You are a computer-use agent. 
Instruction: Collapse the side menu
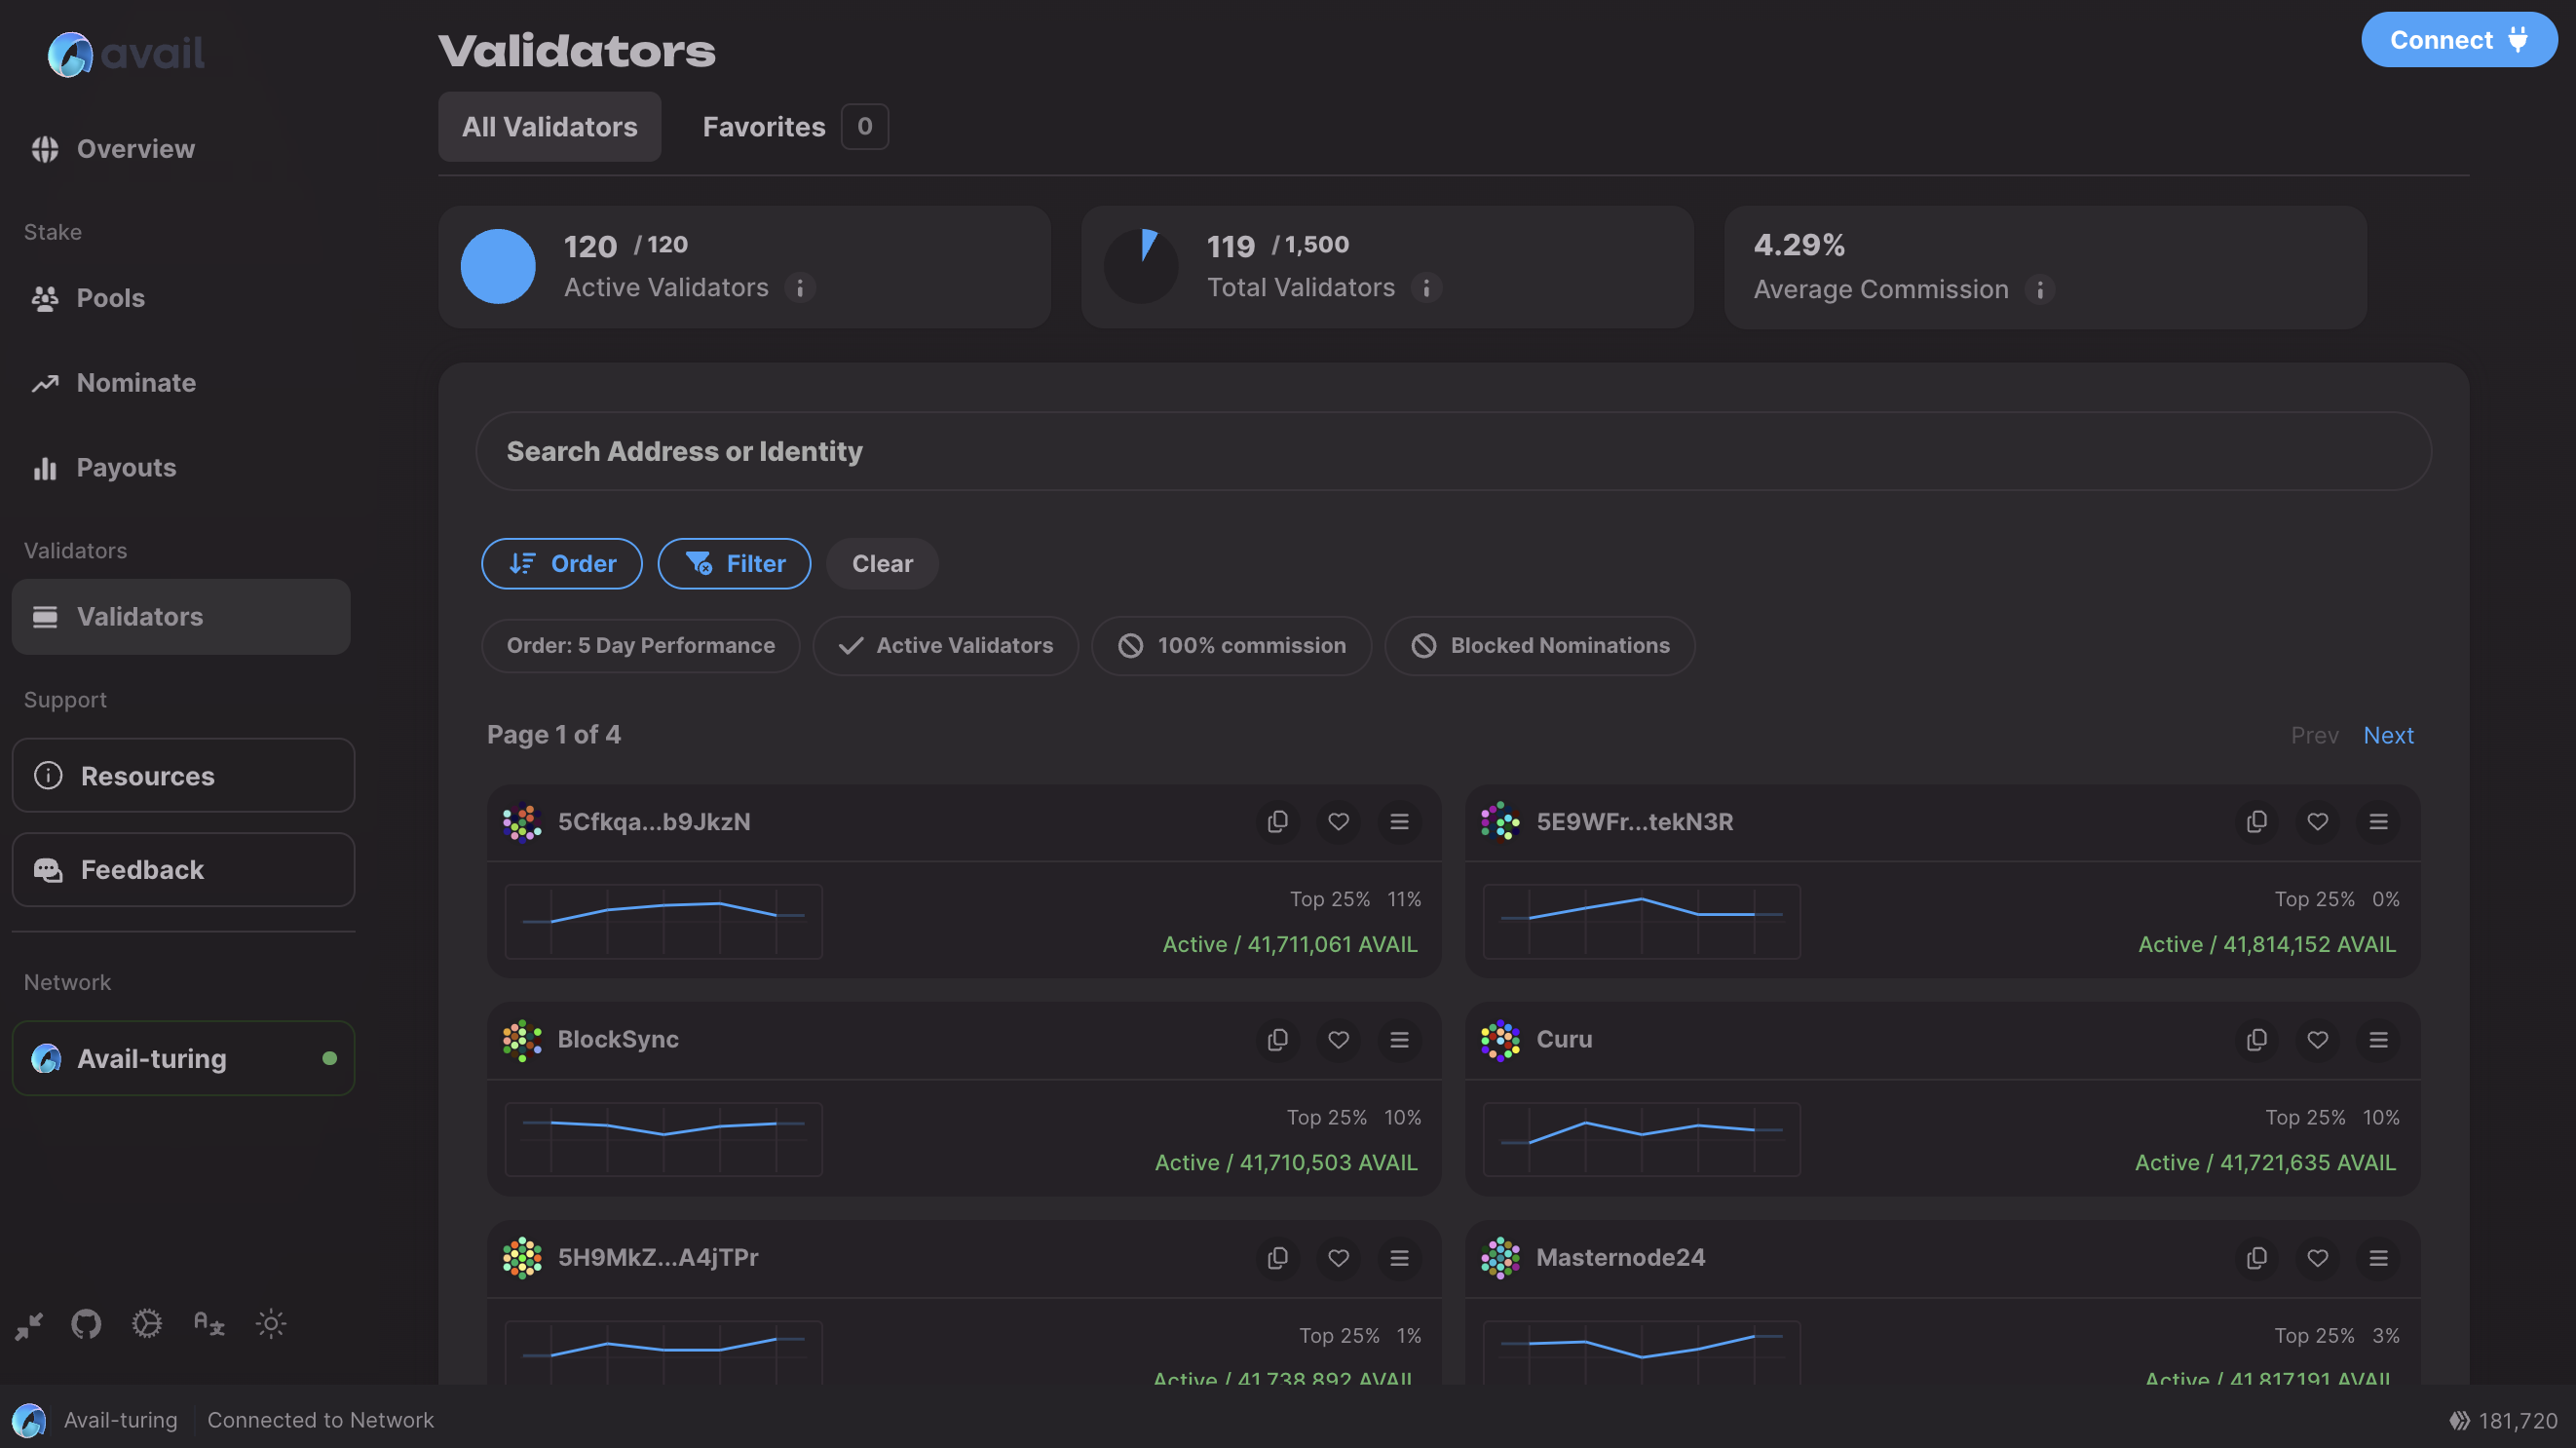(29, 1326)
